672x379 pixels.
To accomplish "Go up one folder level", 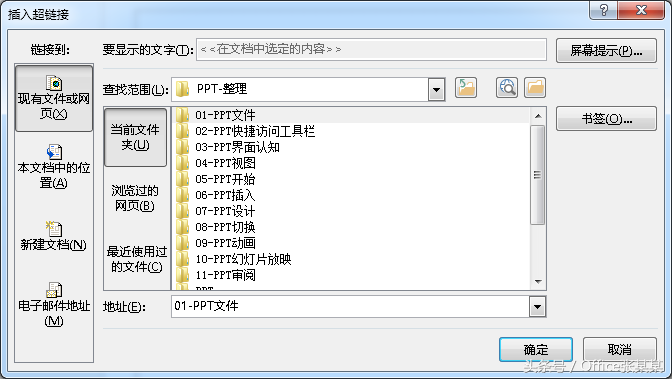I will click(466, 88).
